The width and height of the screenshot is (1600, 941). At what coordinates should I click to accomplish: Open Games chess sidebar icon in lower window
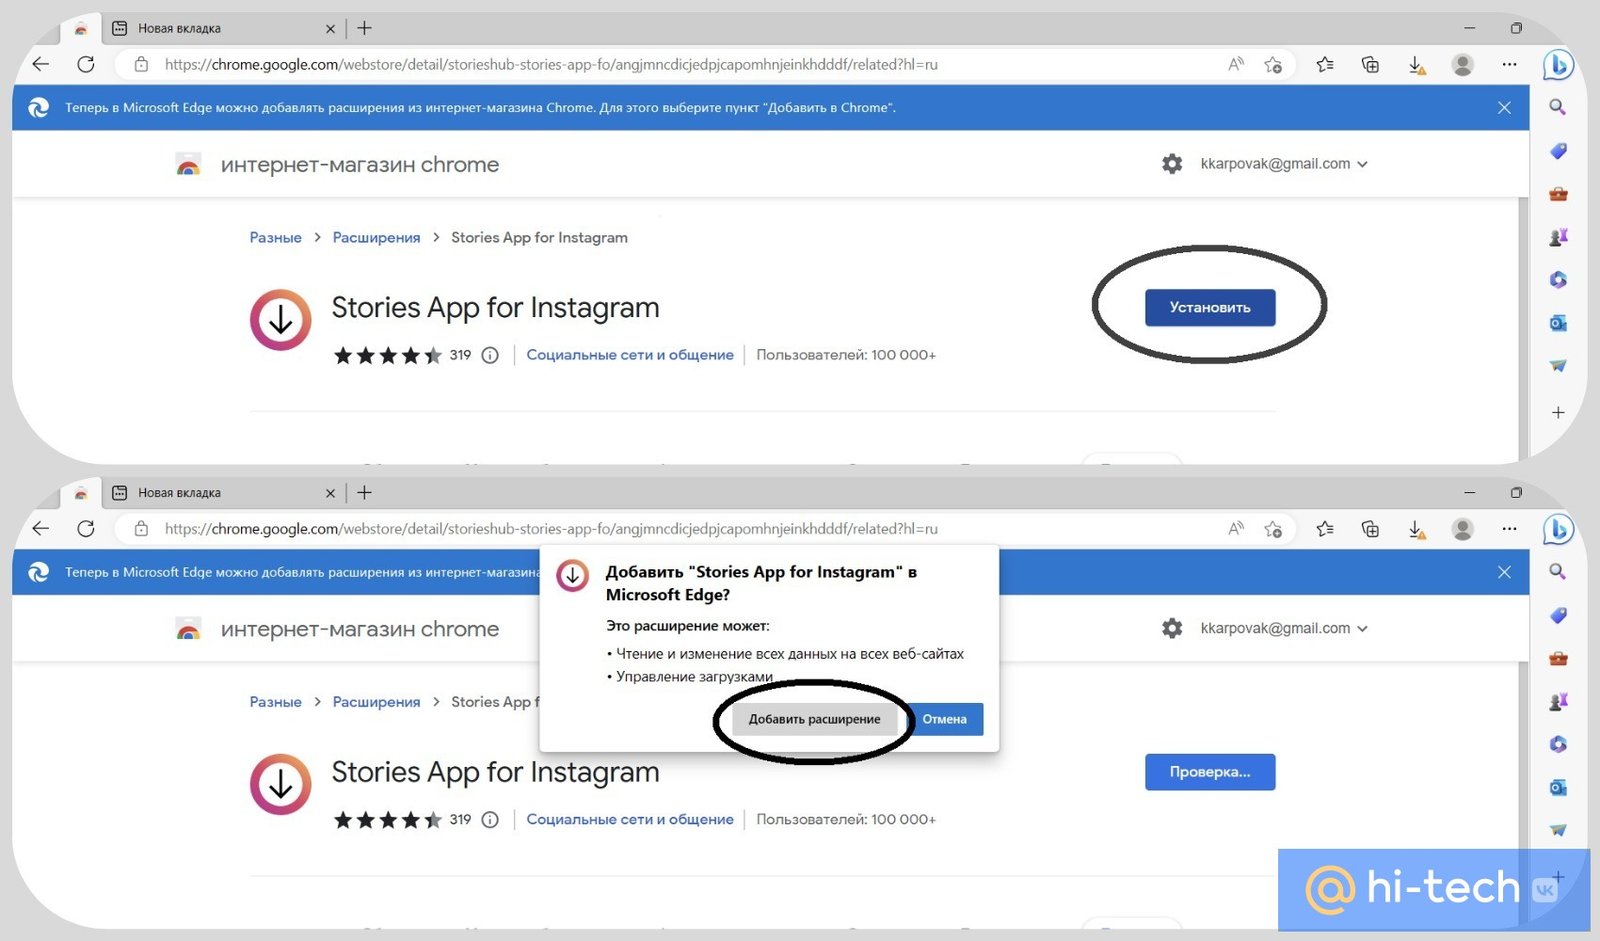coord(1558,701)
